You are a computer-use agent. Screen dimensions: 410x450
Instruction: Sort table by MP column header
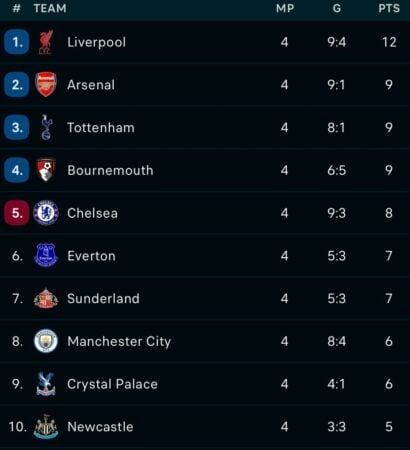click(285, 8)
